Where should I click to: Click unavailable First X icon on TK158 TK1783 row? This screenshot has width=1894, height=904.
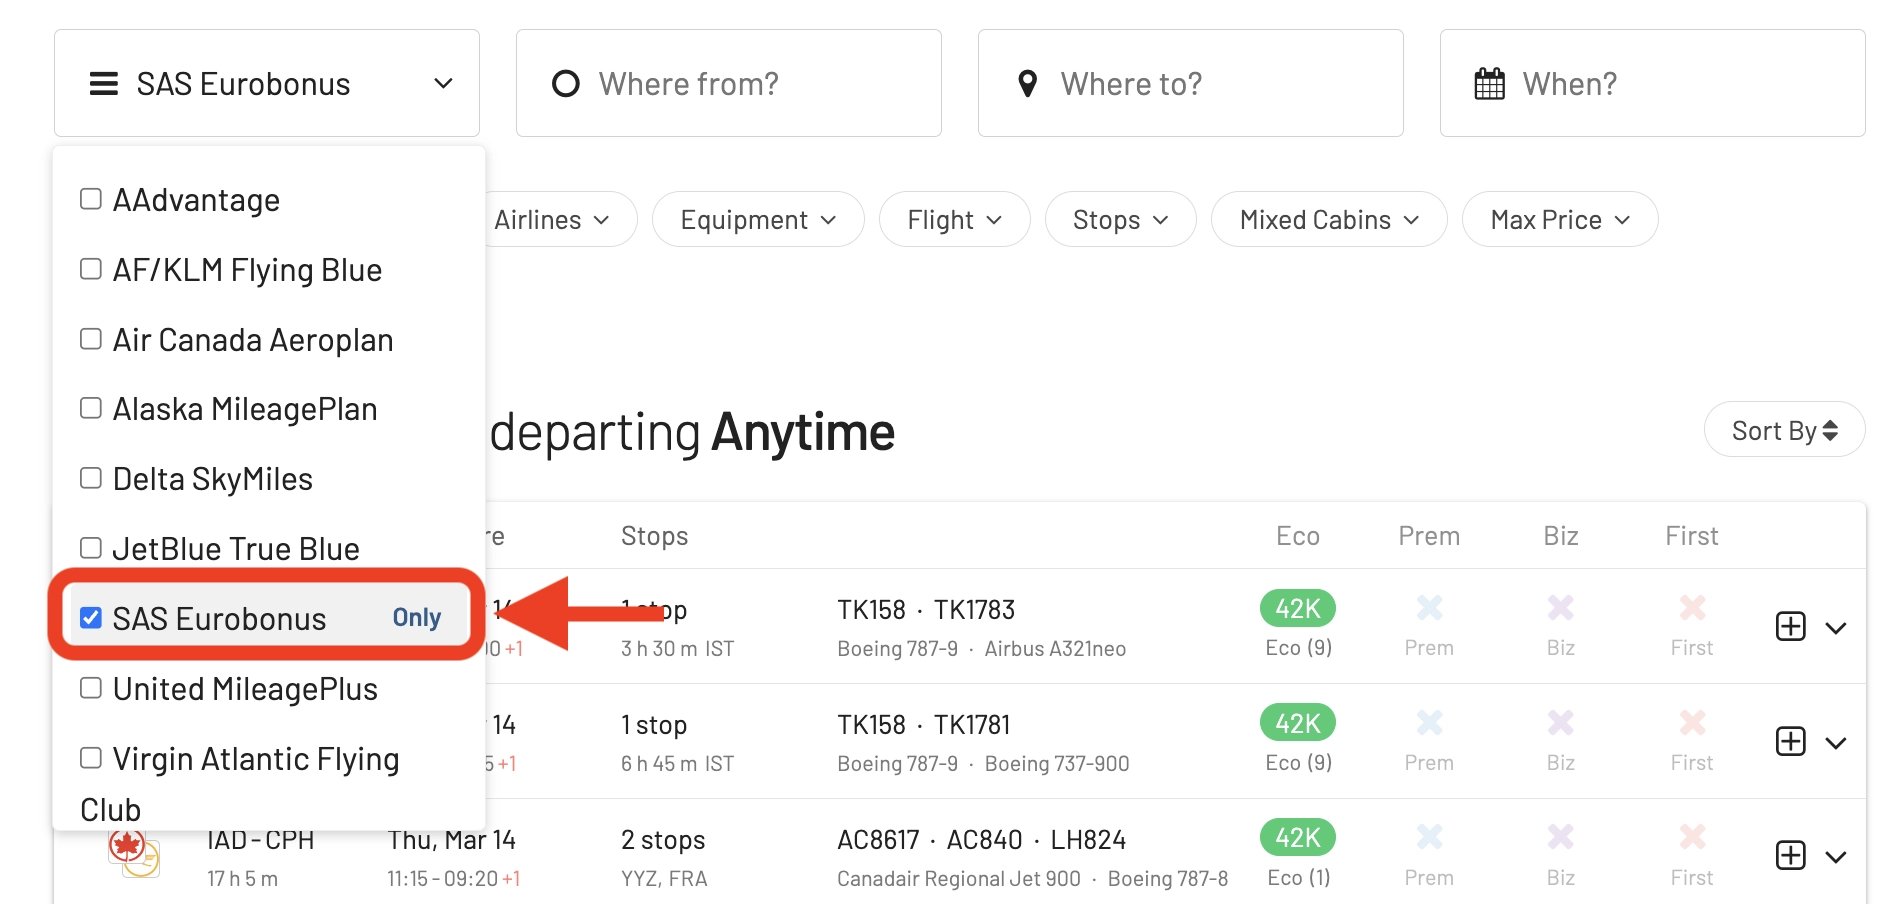[1692, 607]
